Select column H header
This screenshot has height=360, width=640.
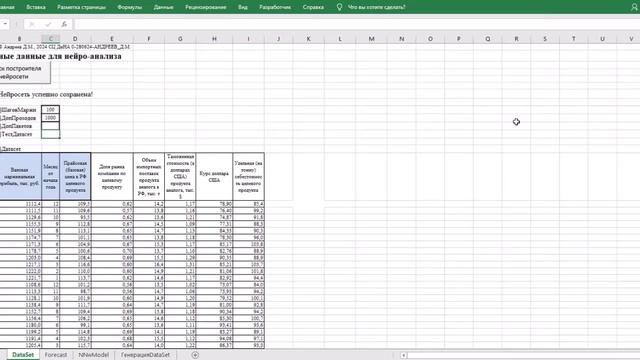(x=214, y=39)
